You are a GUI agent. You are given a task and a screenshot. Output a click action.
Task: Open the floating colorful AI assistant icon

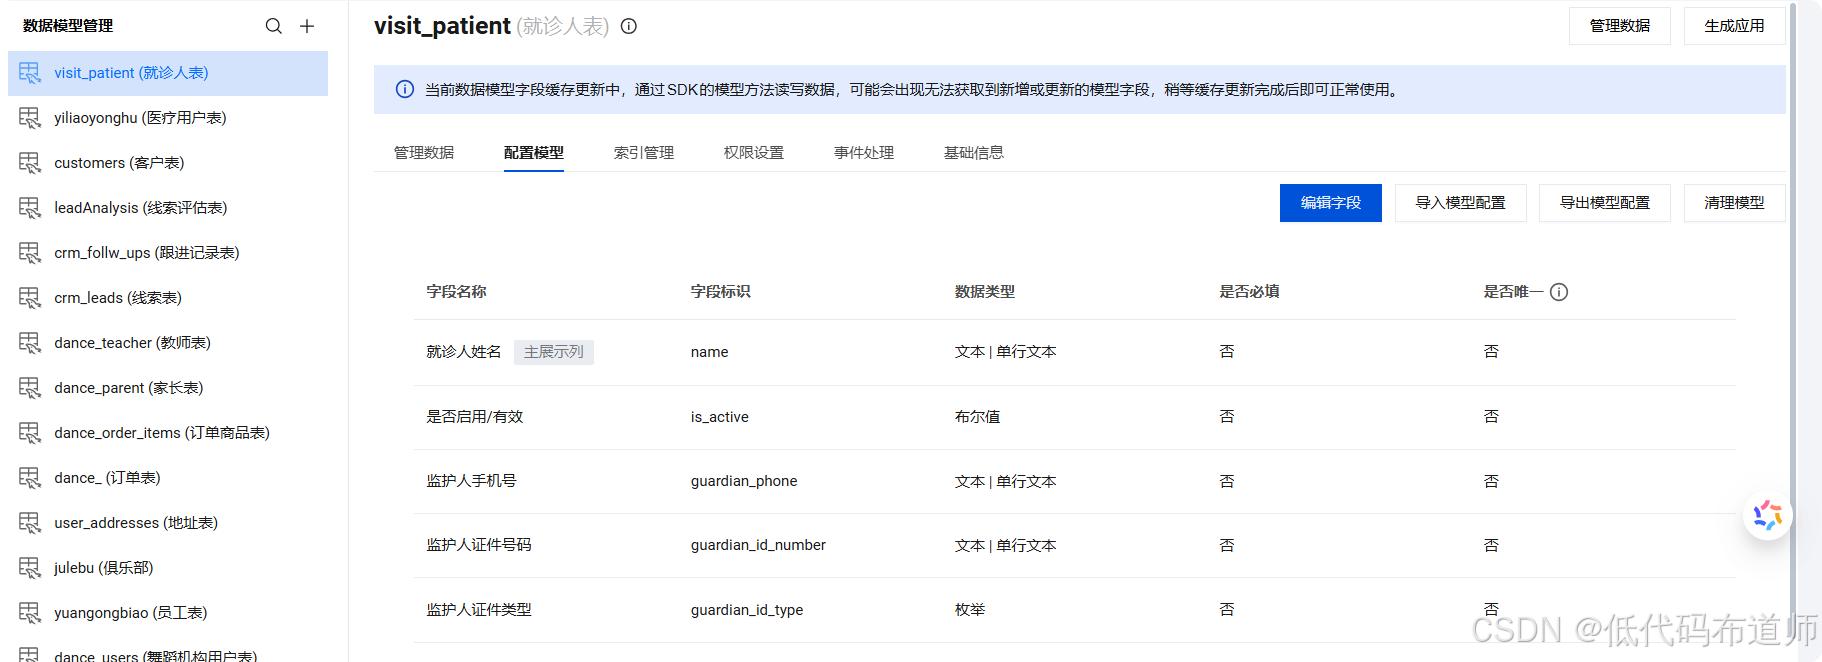(x=1767, y=515)
